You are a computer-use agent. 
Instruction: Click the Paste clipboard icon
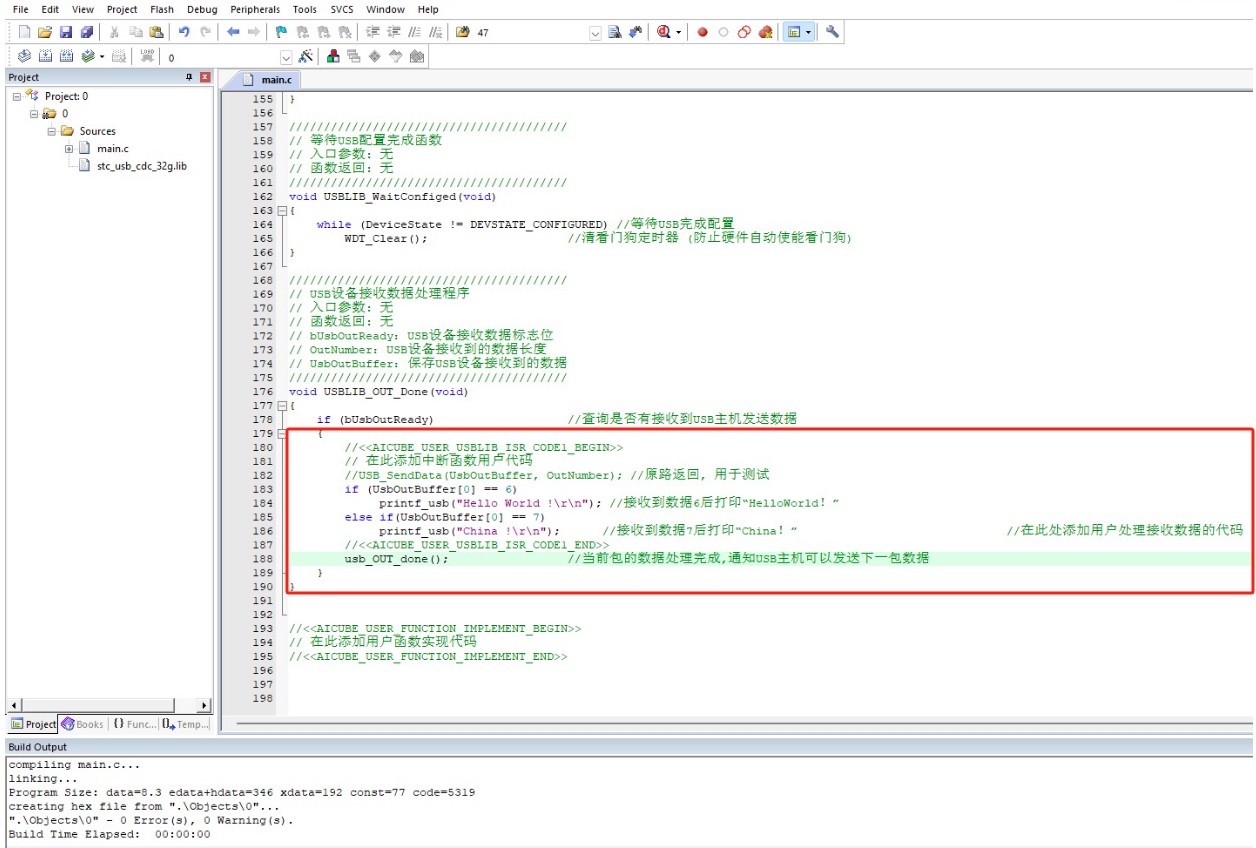155,32
